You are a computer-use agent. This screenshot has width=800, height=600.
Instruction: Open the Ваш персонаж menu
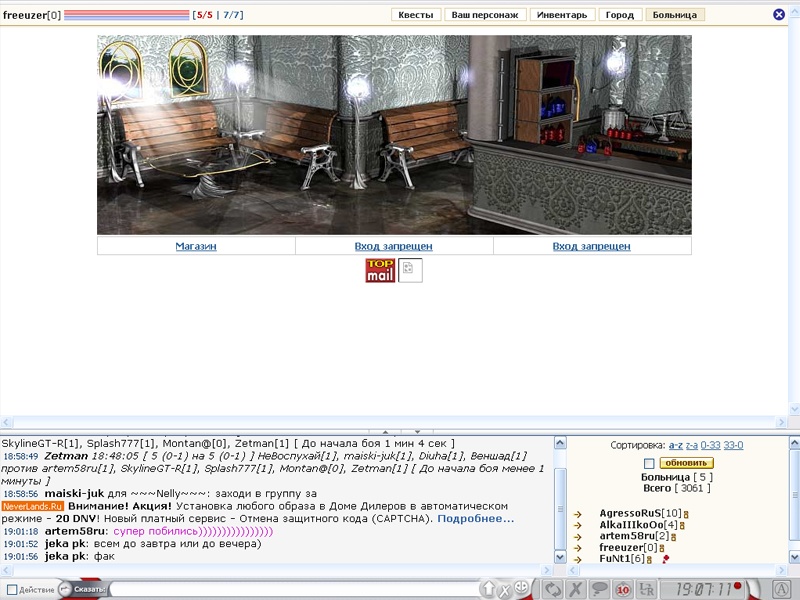click(x=485, y=15)
